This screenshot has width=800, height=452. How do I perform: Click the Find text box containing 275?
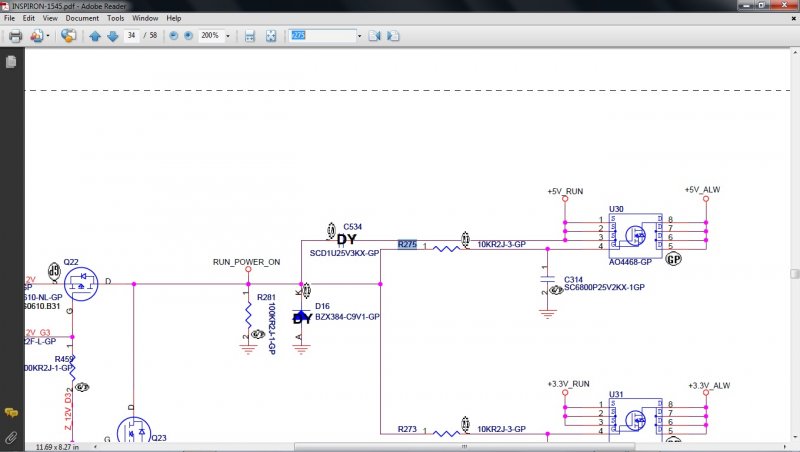click(x=322, y=36)
